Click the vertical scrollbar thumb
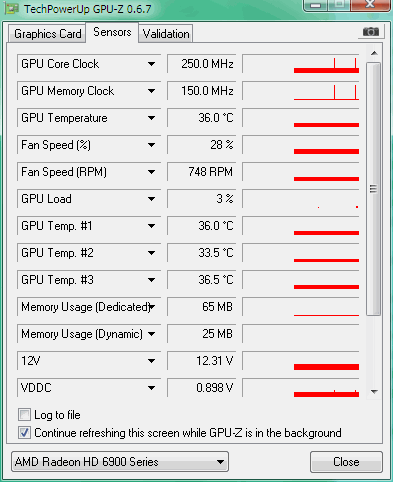 click(x=373, y=189)
